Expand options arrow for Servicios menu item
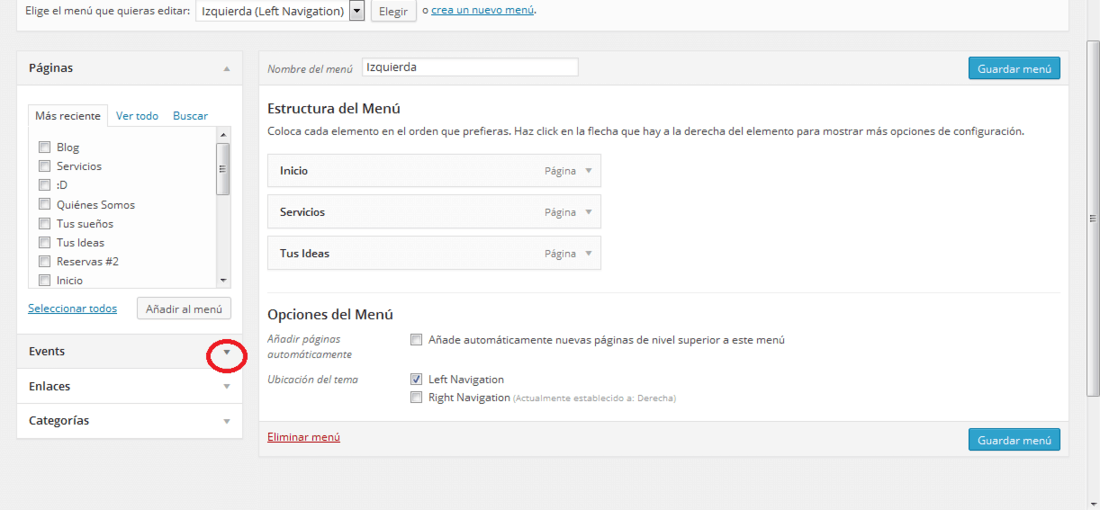The image size is (1100, 510). click(x=589, y=212)
